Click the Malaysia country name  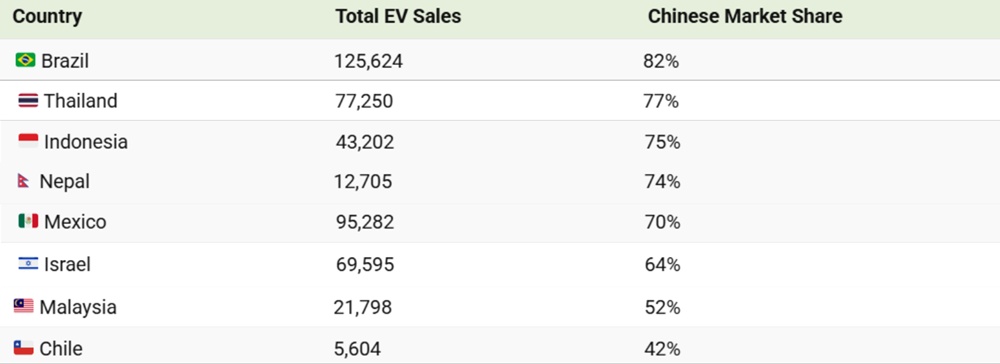pyautogui.click(x=78, y=308)
